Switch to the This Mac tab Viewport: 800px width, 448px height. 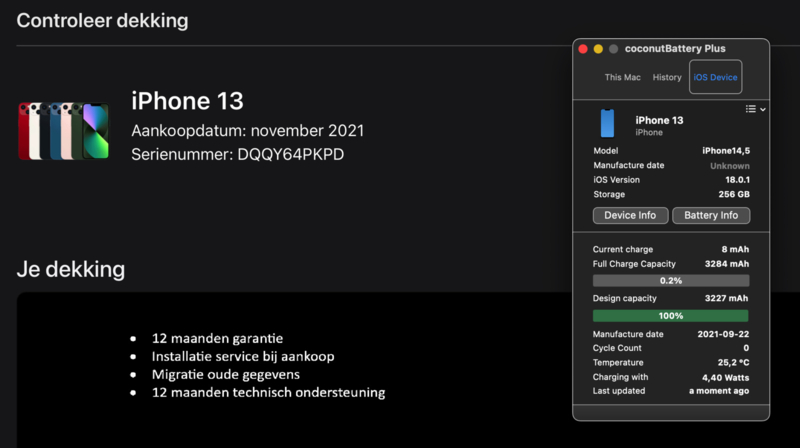point(622,78)
